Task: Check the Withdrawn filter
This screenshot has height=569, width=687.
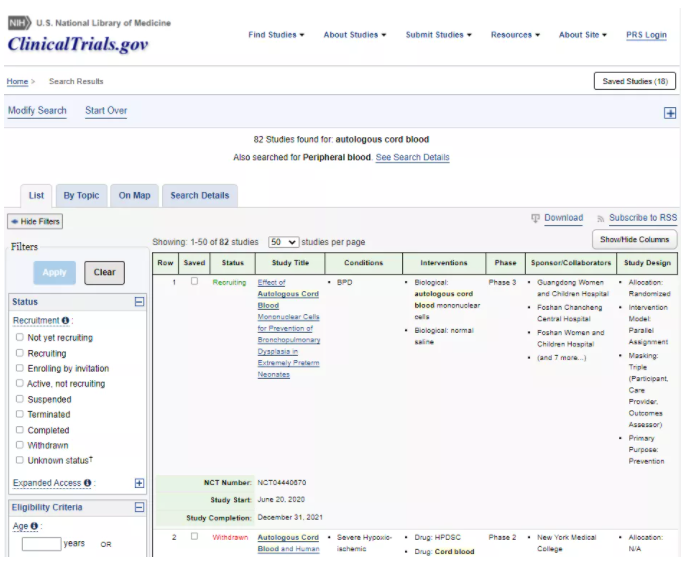Action: click(x=19, y=445)
